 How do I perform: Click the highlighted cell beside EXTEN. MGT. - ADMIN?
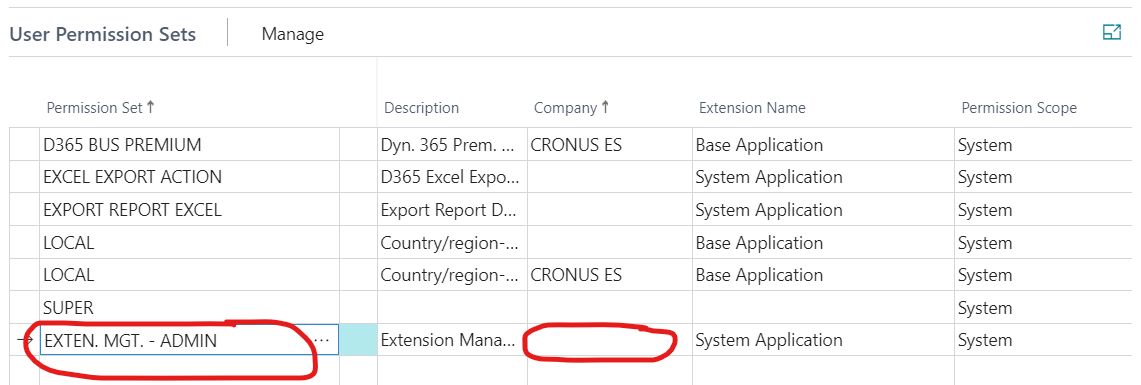click(359, 340)
